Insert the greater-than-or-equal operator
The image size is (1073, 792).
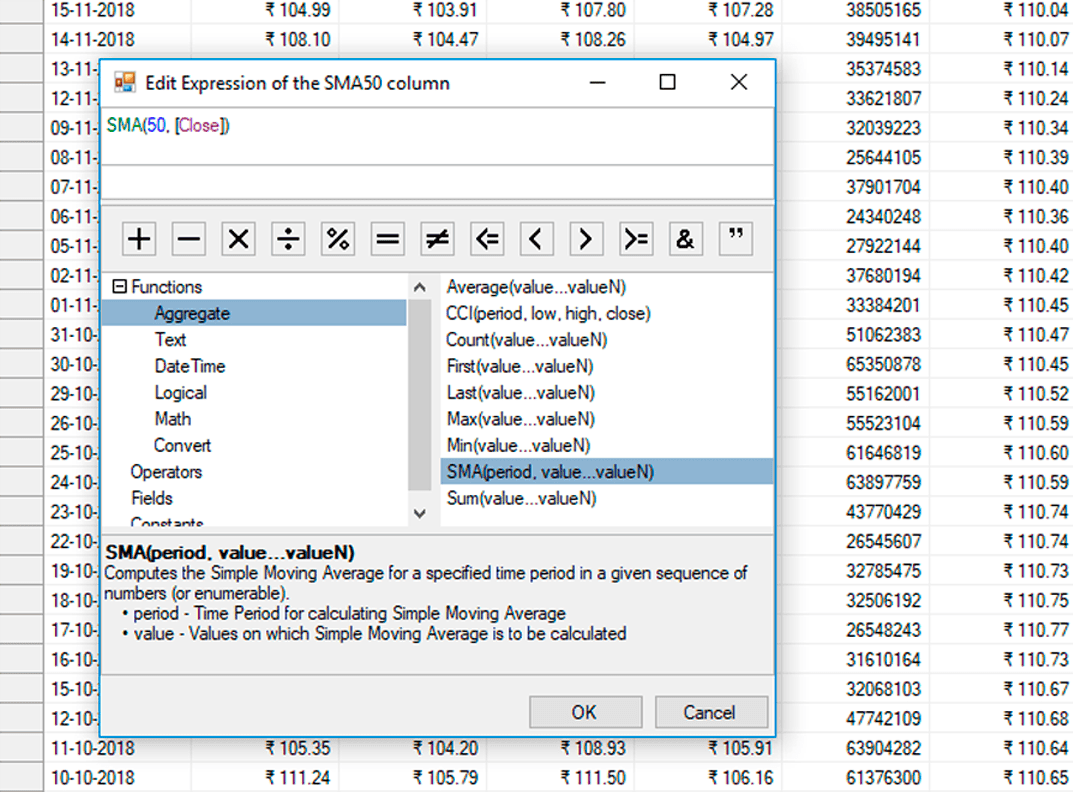pos(636,239)
